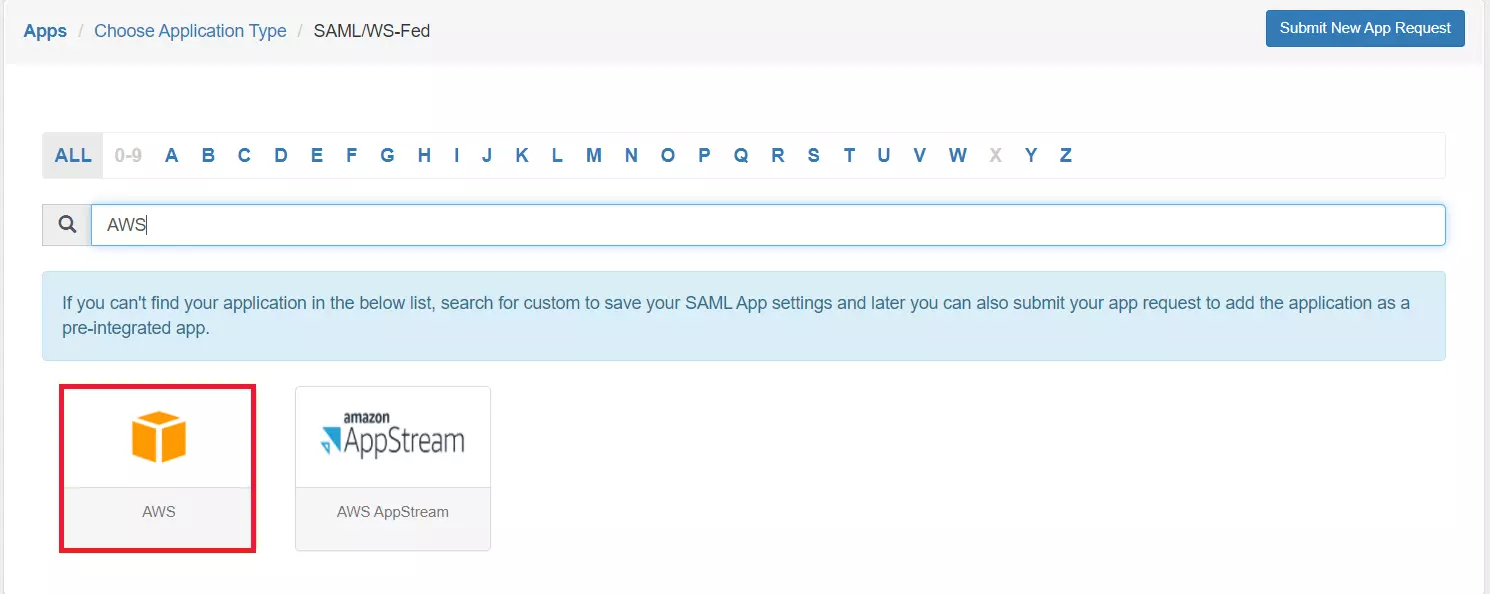Filter applications by letter Z
This screenshot has width=1490, height=594.
click(x=1066, y=155)
